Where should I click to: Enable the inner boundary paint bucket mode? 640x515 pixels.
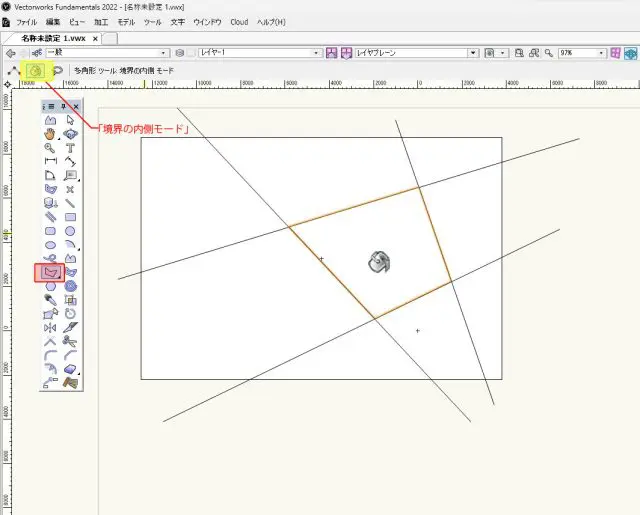point(36,71)
